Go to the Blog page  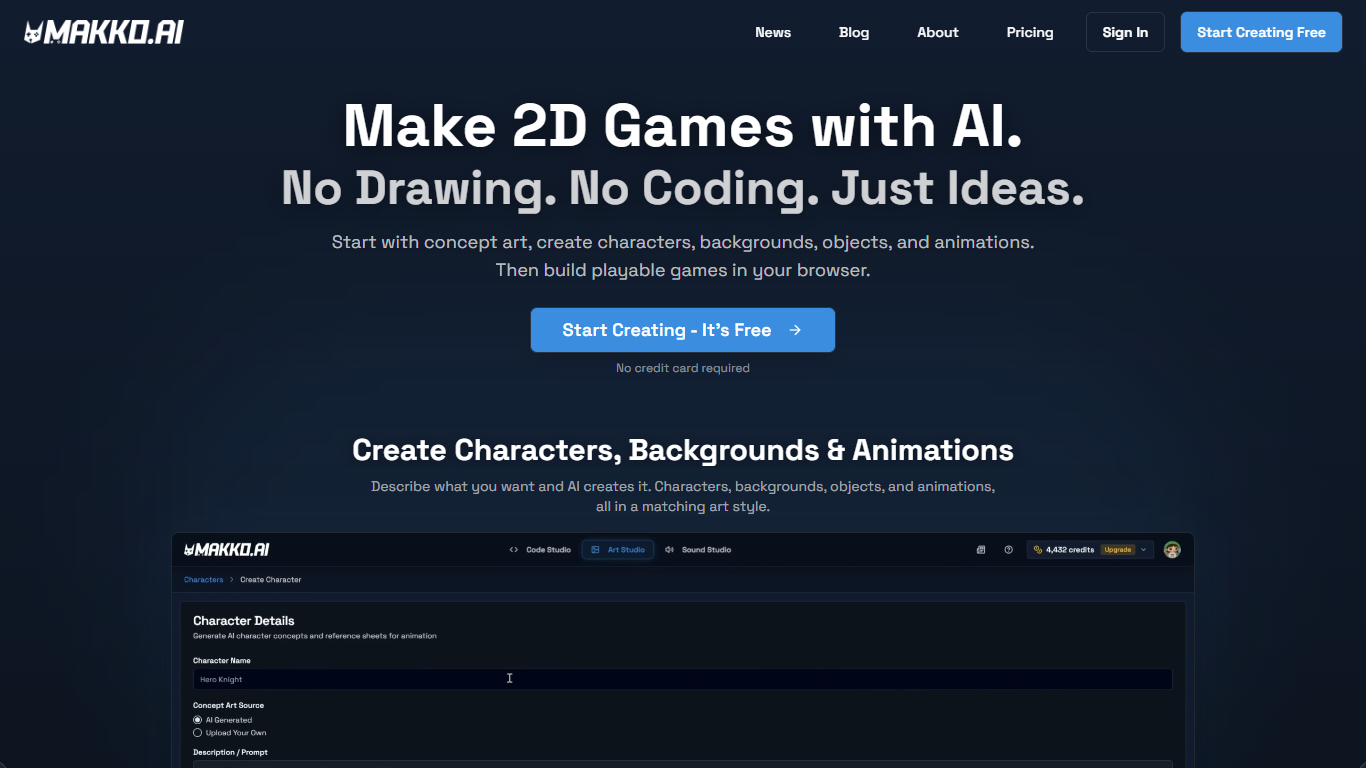(854, 32)
